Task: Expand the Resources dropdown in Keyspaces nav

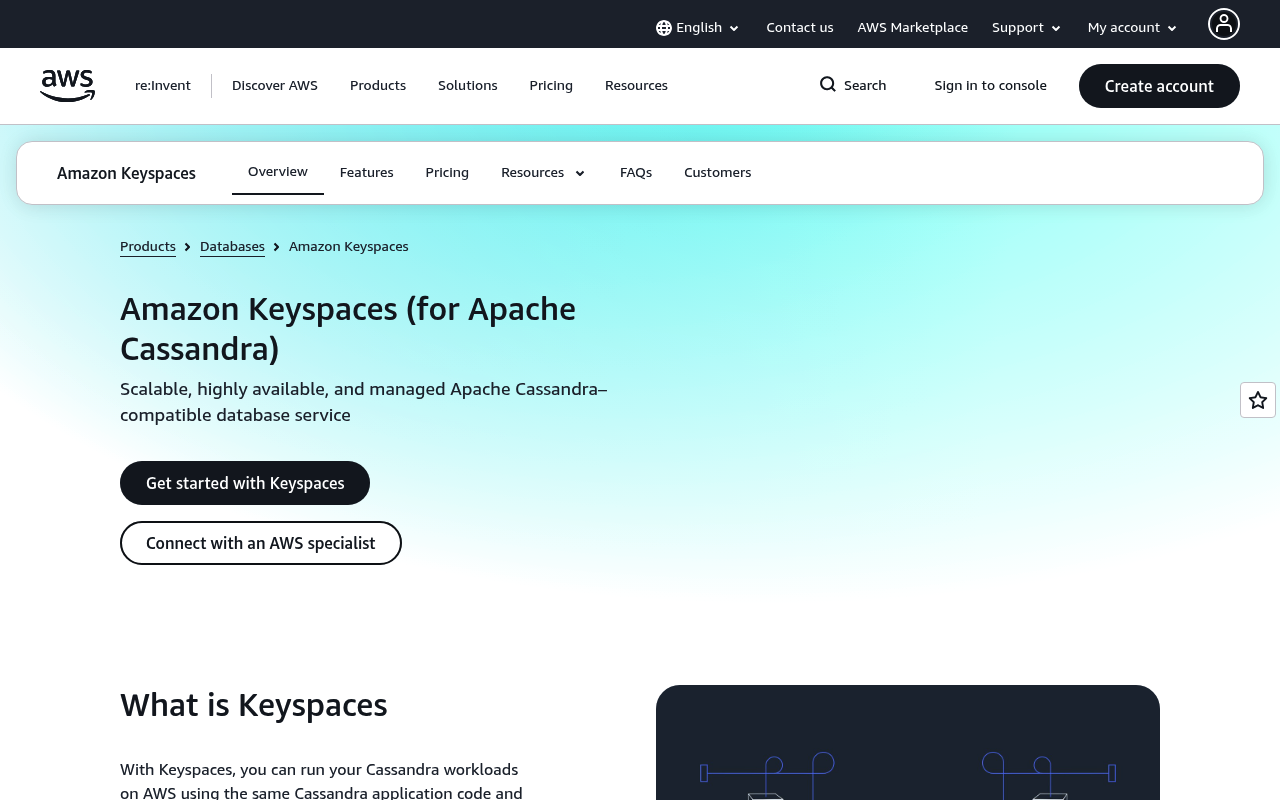Action: (x=543, y=173)
